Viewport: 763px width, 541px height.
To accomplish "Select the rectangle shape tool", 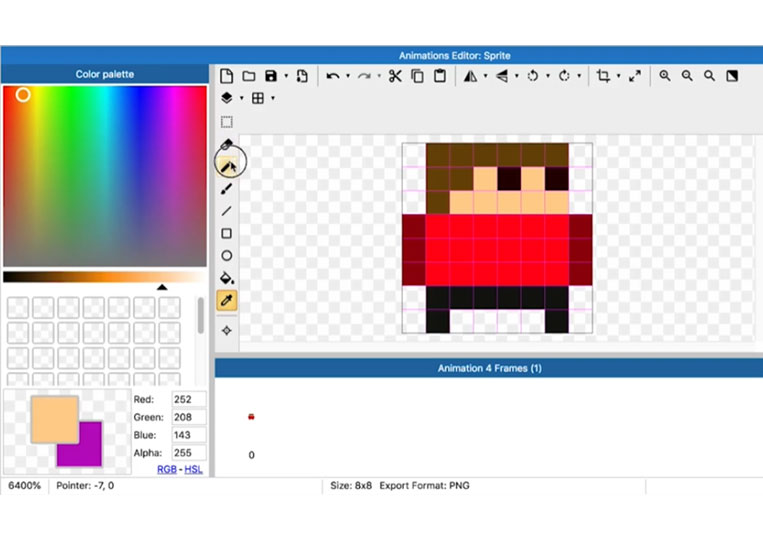I will [227, 234].
